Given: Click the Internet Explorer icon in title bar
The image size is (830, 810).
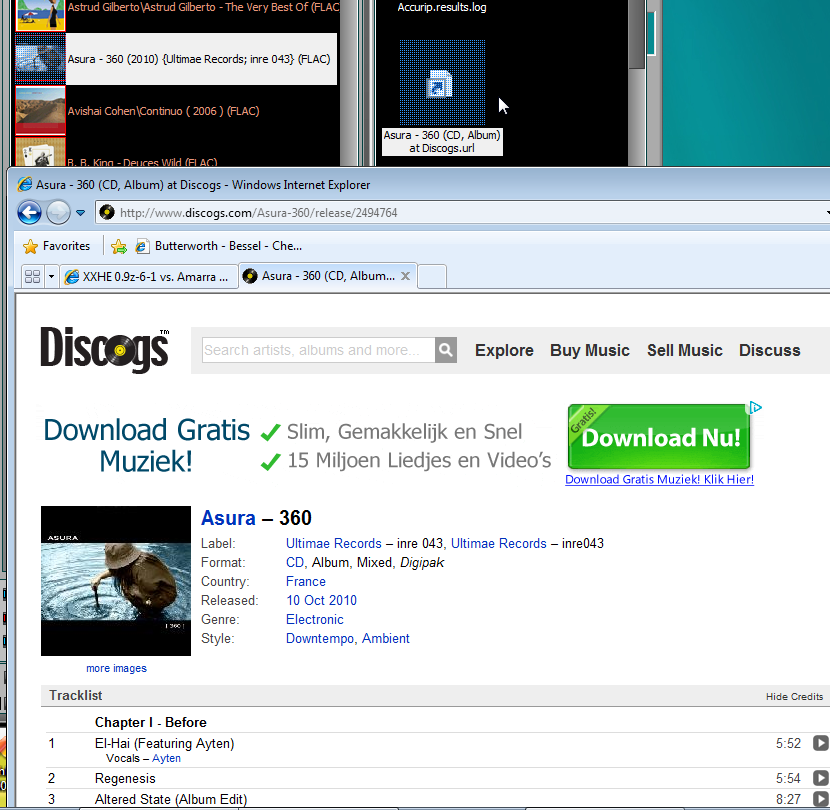Looking at the screenshot, I should pos(25,185).
